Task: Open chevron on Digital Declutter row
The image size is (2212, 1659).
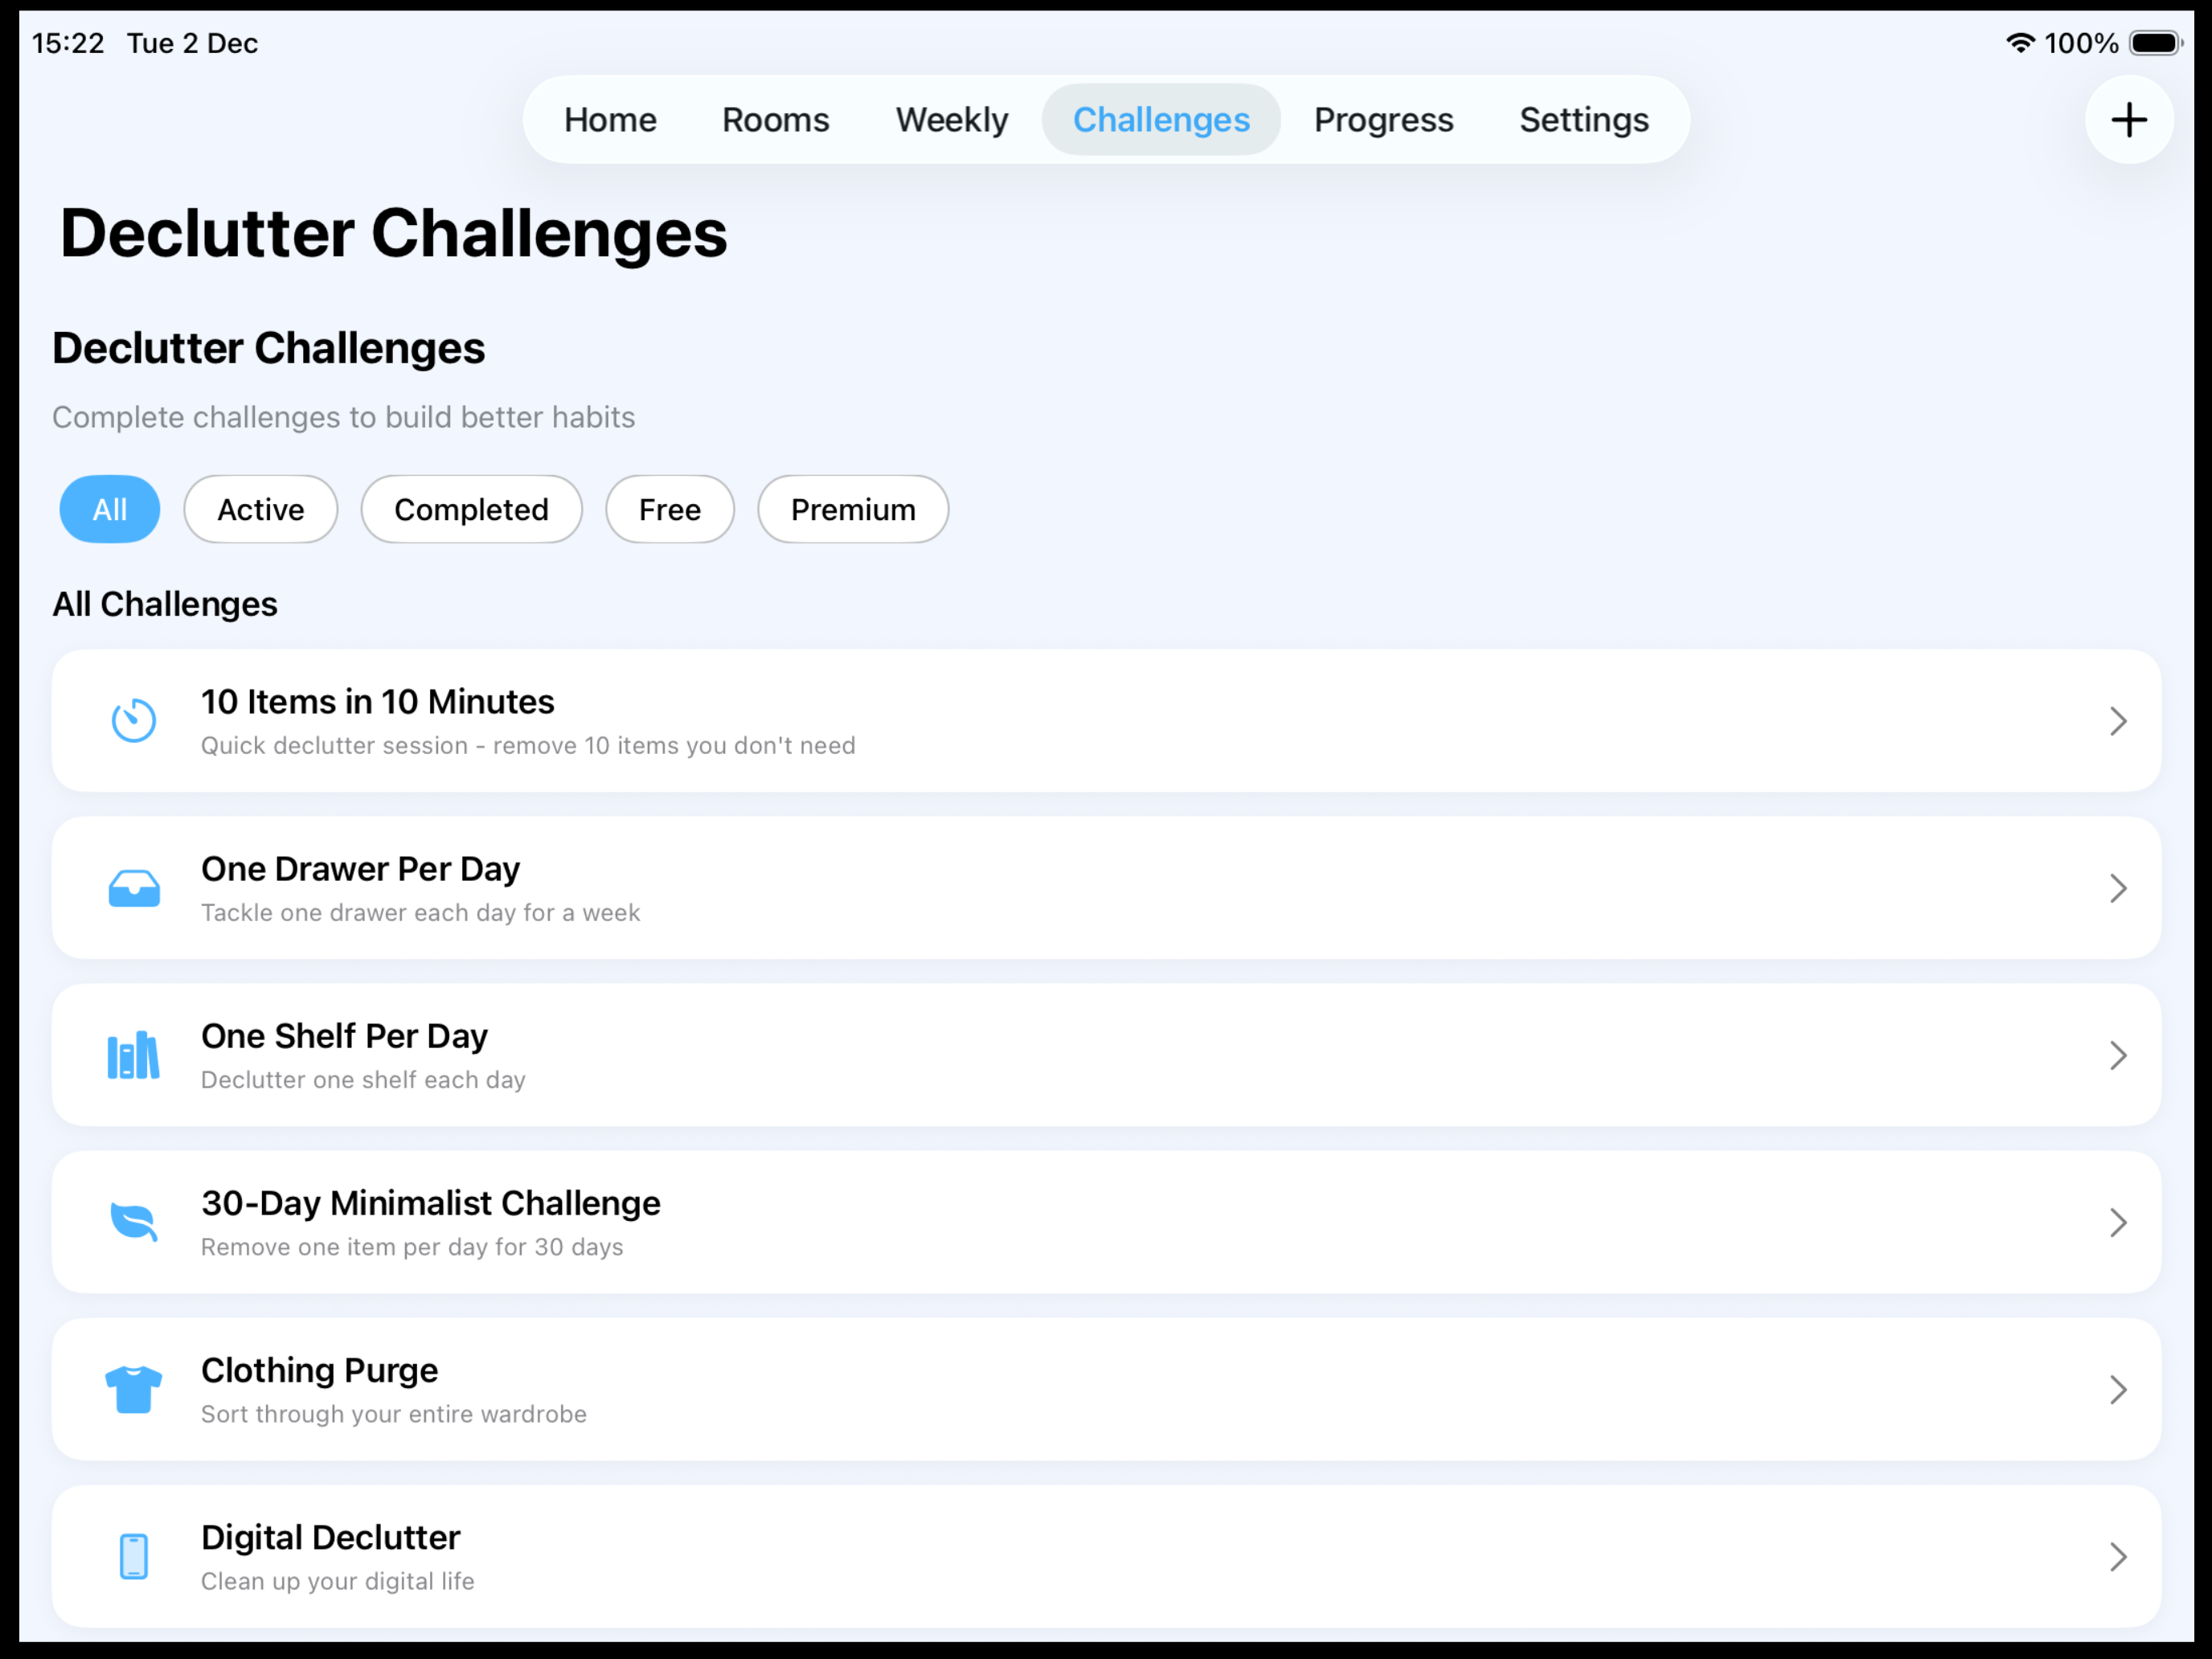Action: tap(2118, 1556)
